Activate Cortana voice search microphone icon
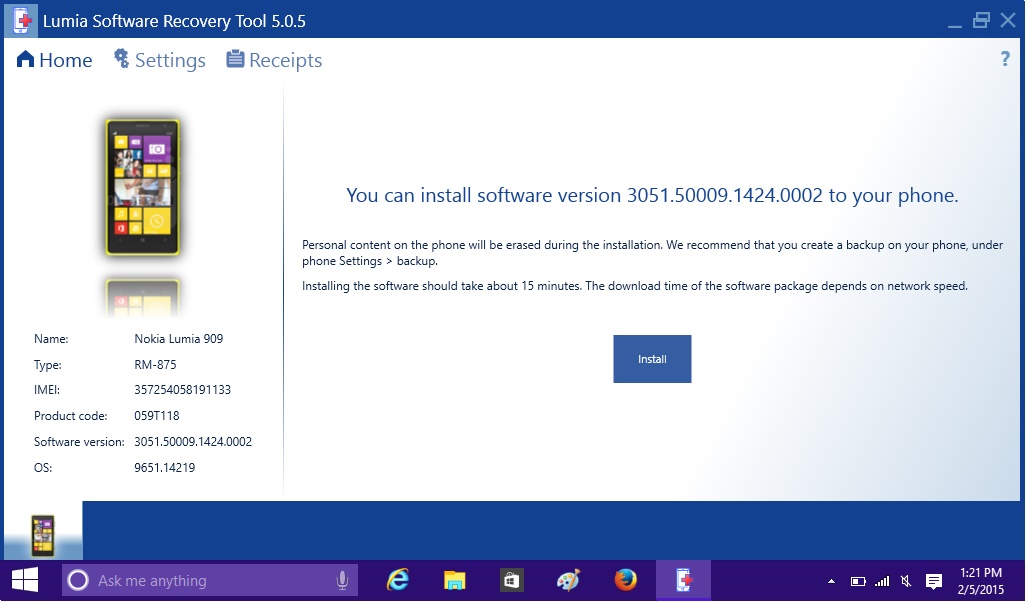1030x602 pixels. pos(341,580)
